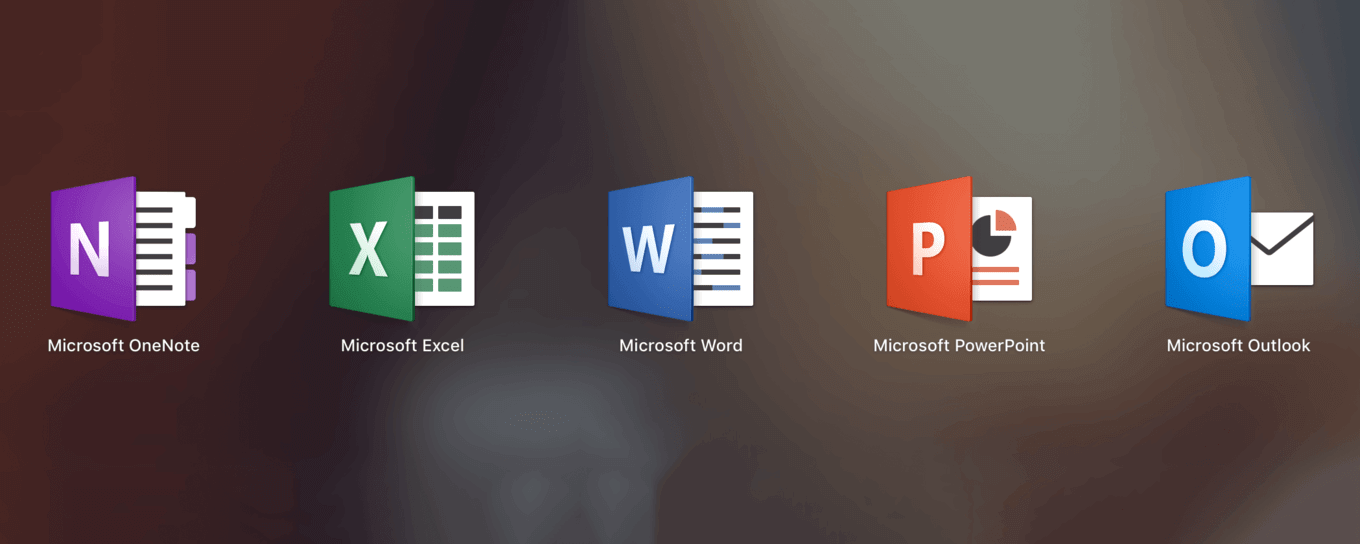Select the "Microsoft OneNote" text label
Screen dimensions: 1360x544
(124, 346)
